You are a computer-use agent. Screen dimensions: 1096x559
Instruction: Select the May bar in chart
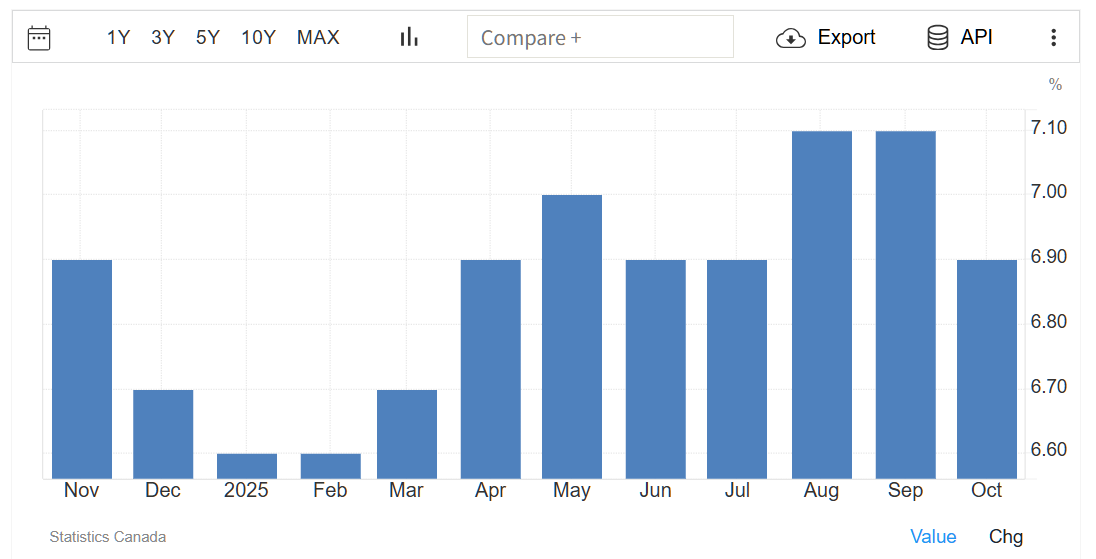[572, 337]
